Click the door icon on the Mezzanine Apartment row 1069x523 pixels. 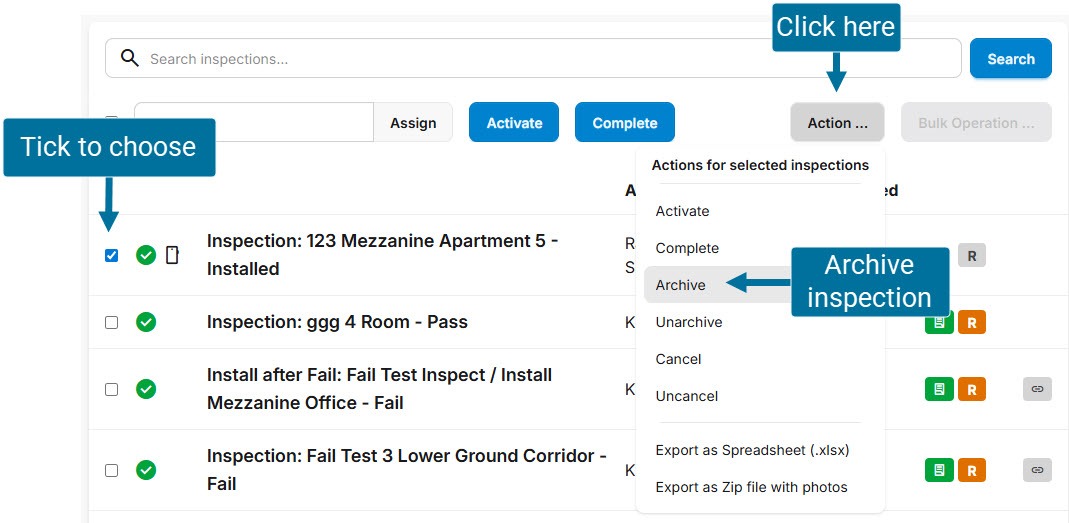[172, 255]
